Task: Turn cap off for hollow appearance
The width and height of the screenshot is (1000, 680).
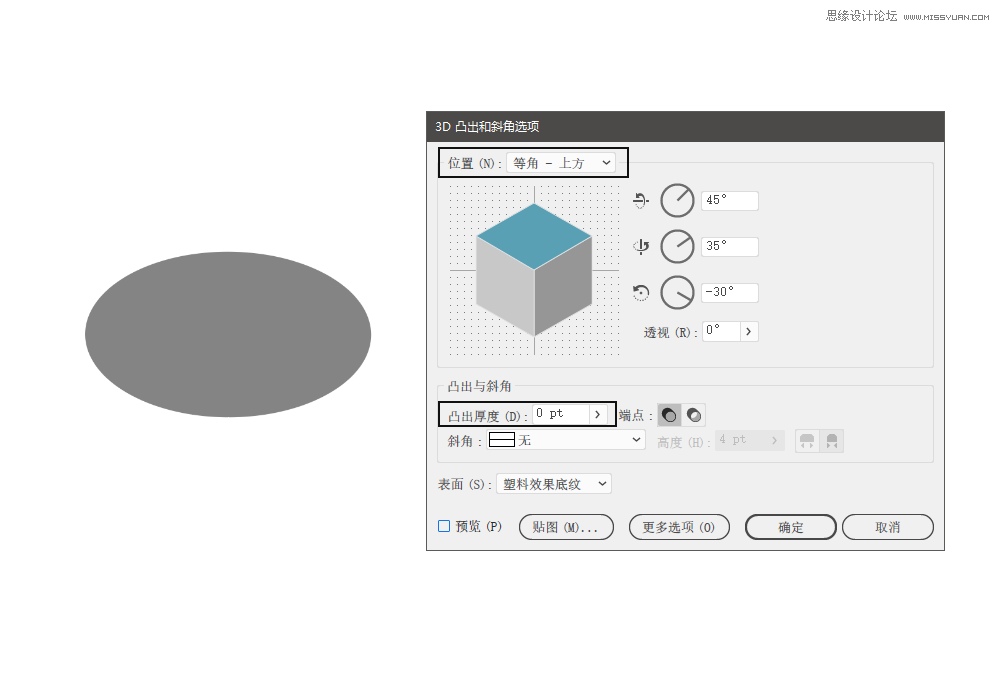Action: click(x=693, y=415)
